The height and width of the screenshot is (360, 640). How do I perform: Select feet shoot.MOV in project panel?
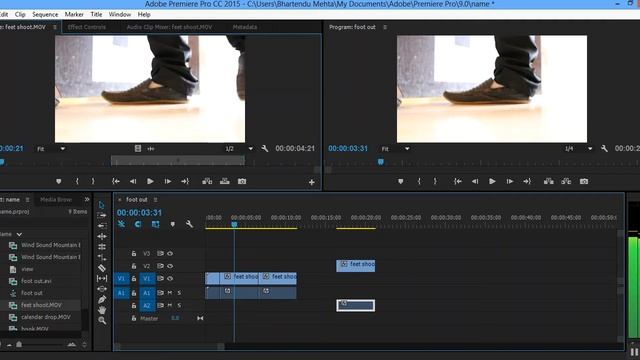(x=41, y=305)
